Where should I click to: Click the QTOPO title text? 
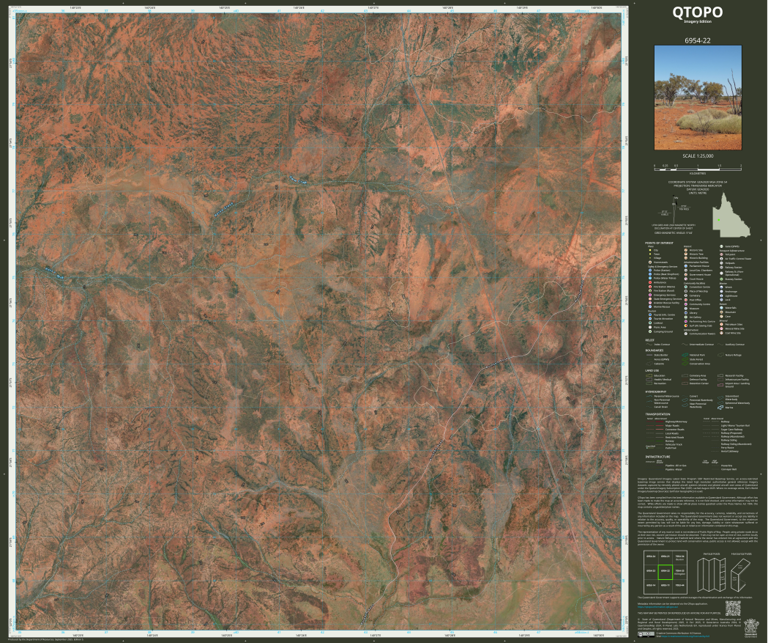click(697, 12)
